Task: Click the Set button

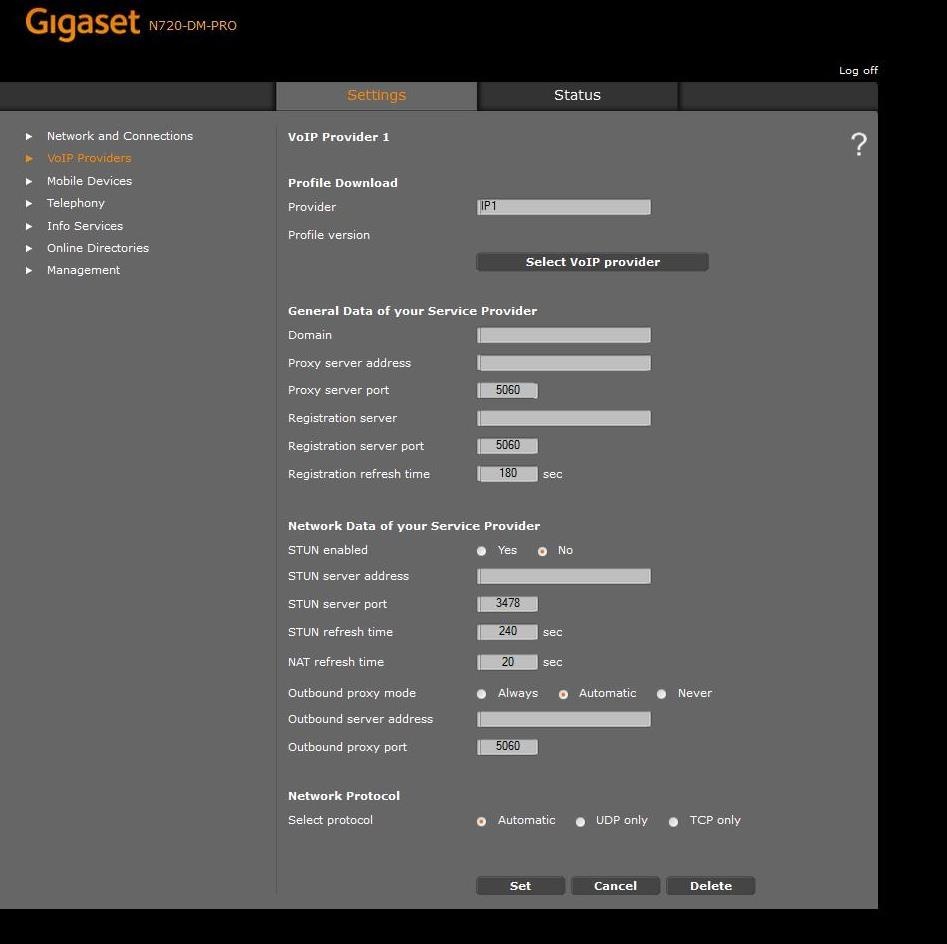Action: click(520, 886)
